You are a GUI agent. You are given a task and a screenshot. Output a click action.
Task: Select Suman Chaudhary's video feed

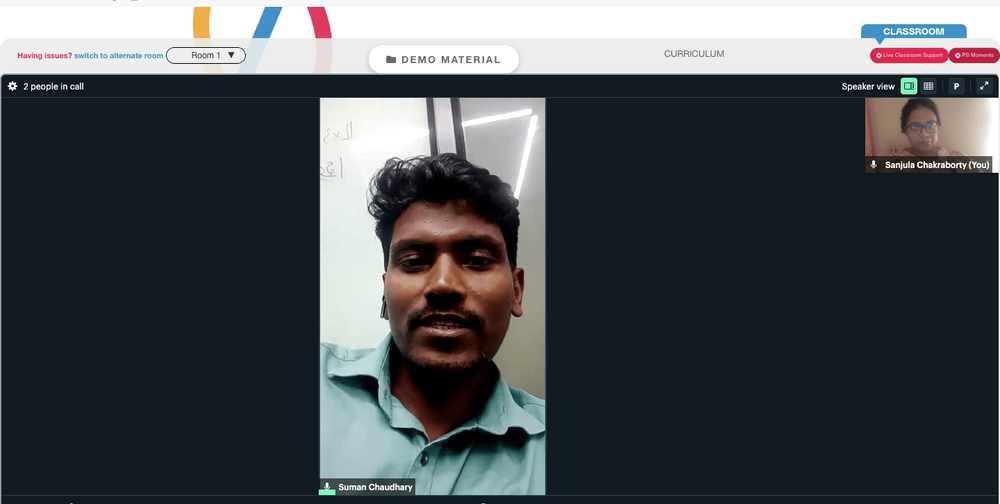click(x=432, y=296)
